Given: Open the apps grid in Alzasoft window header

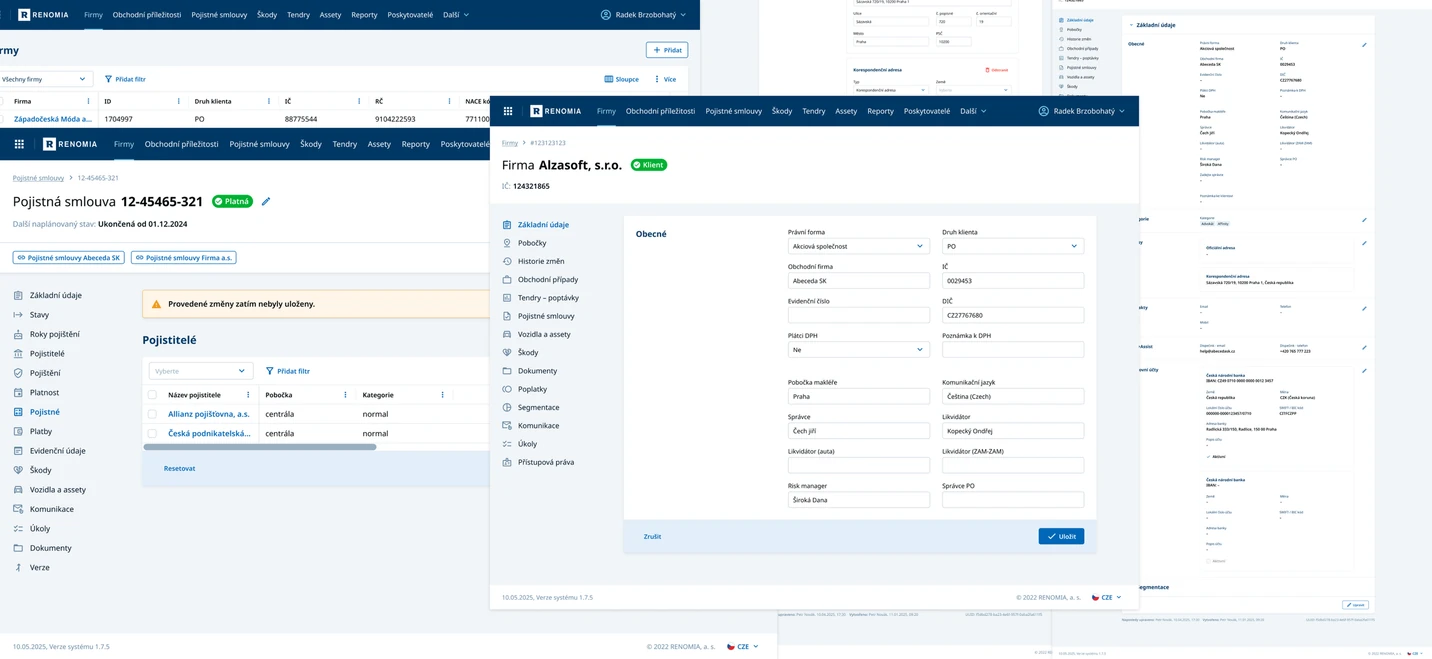Looking at the screenshot, I should pyautogui.click(x=508, y=111).
